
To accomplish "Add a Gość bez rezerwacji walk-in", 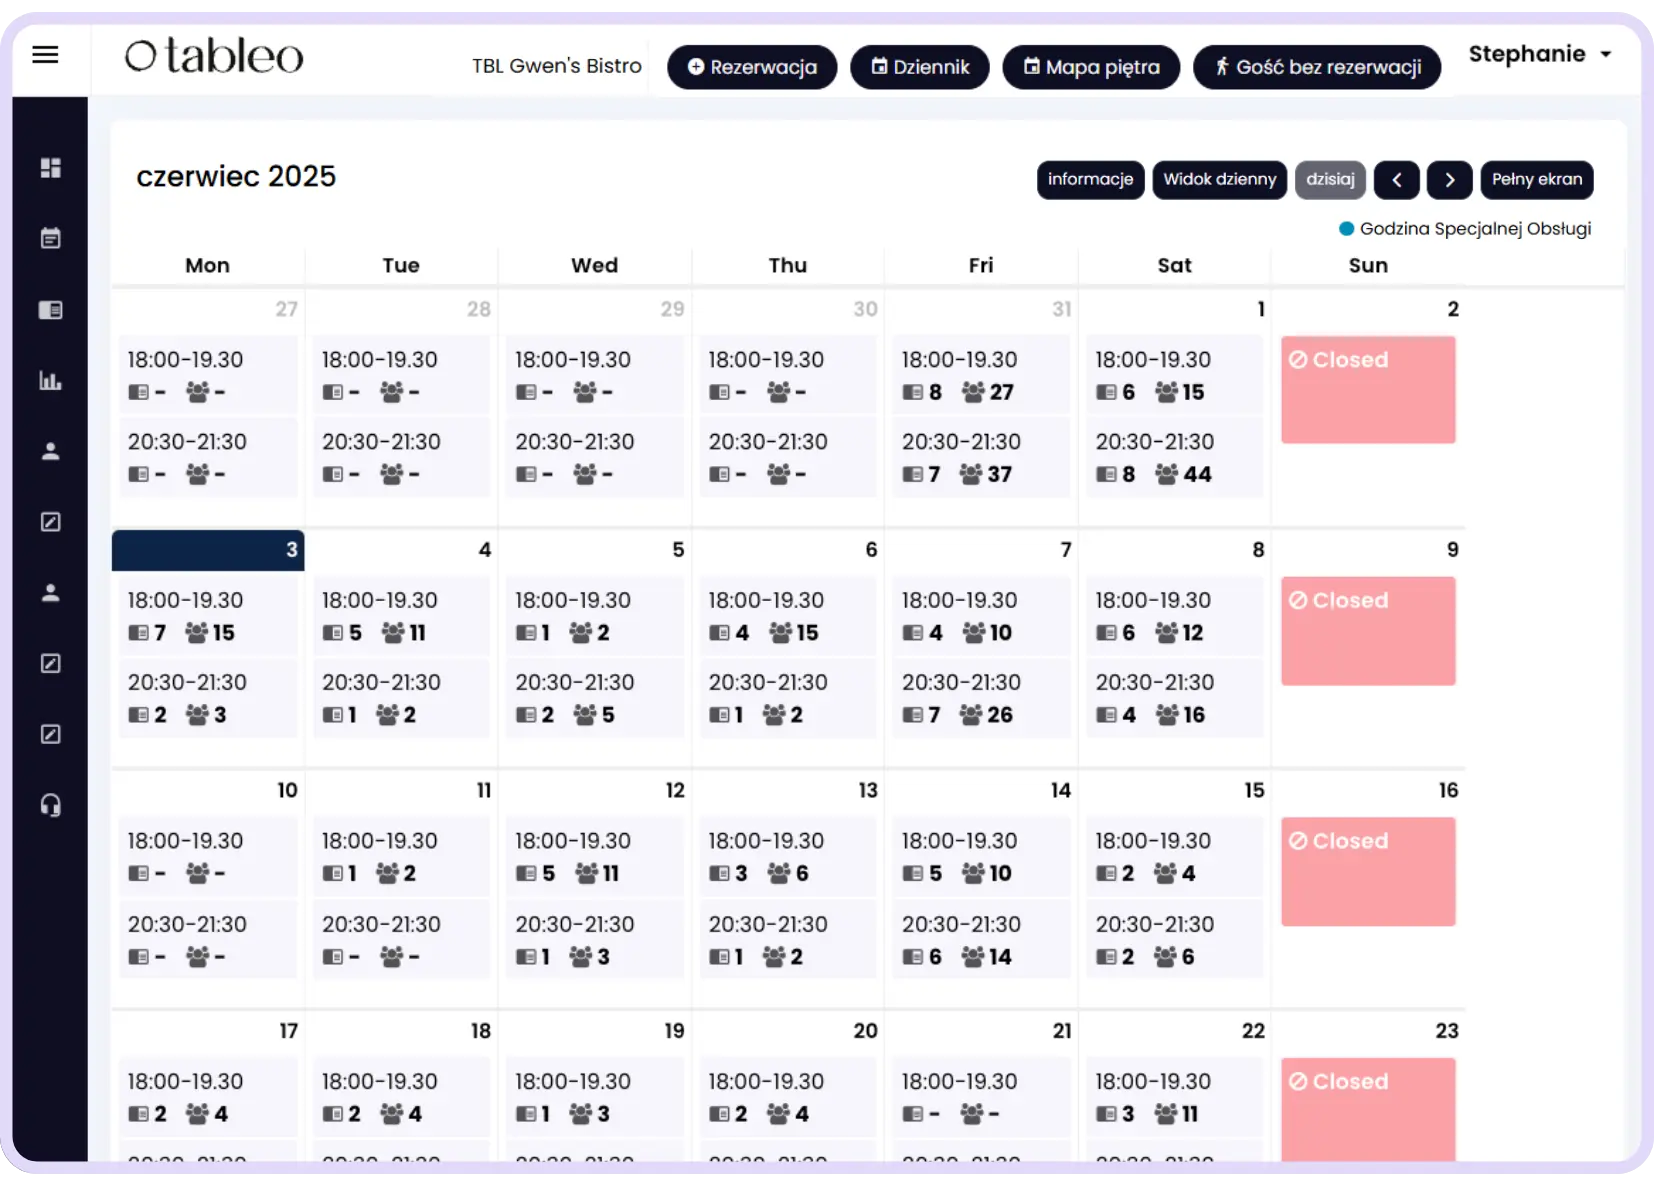I will (x=1317, y=67).
